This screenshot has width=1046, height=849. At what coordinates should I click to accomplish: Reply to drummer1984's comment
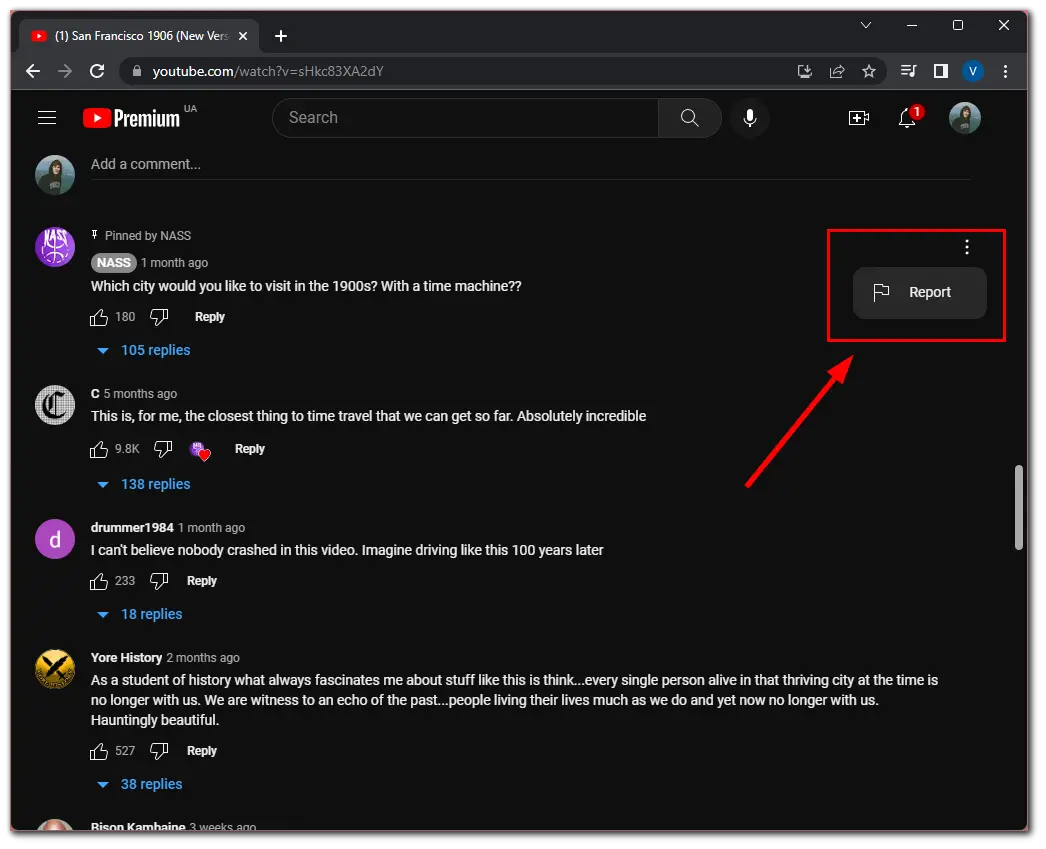coord(201,581)
